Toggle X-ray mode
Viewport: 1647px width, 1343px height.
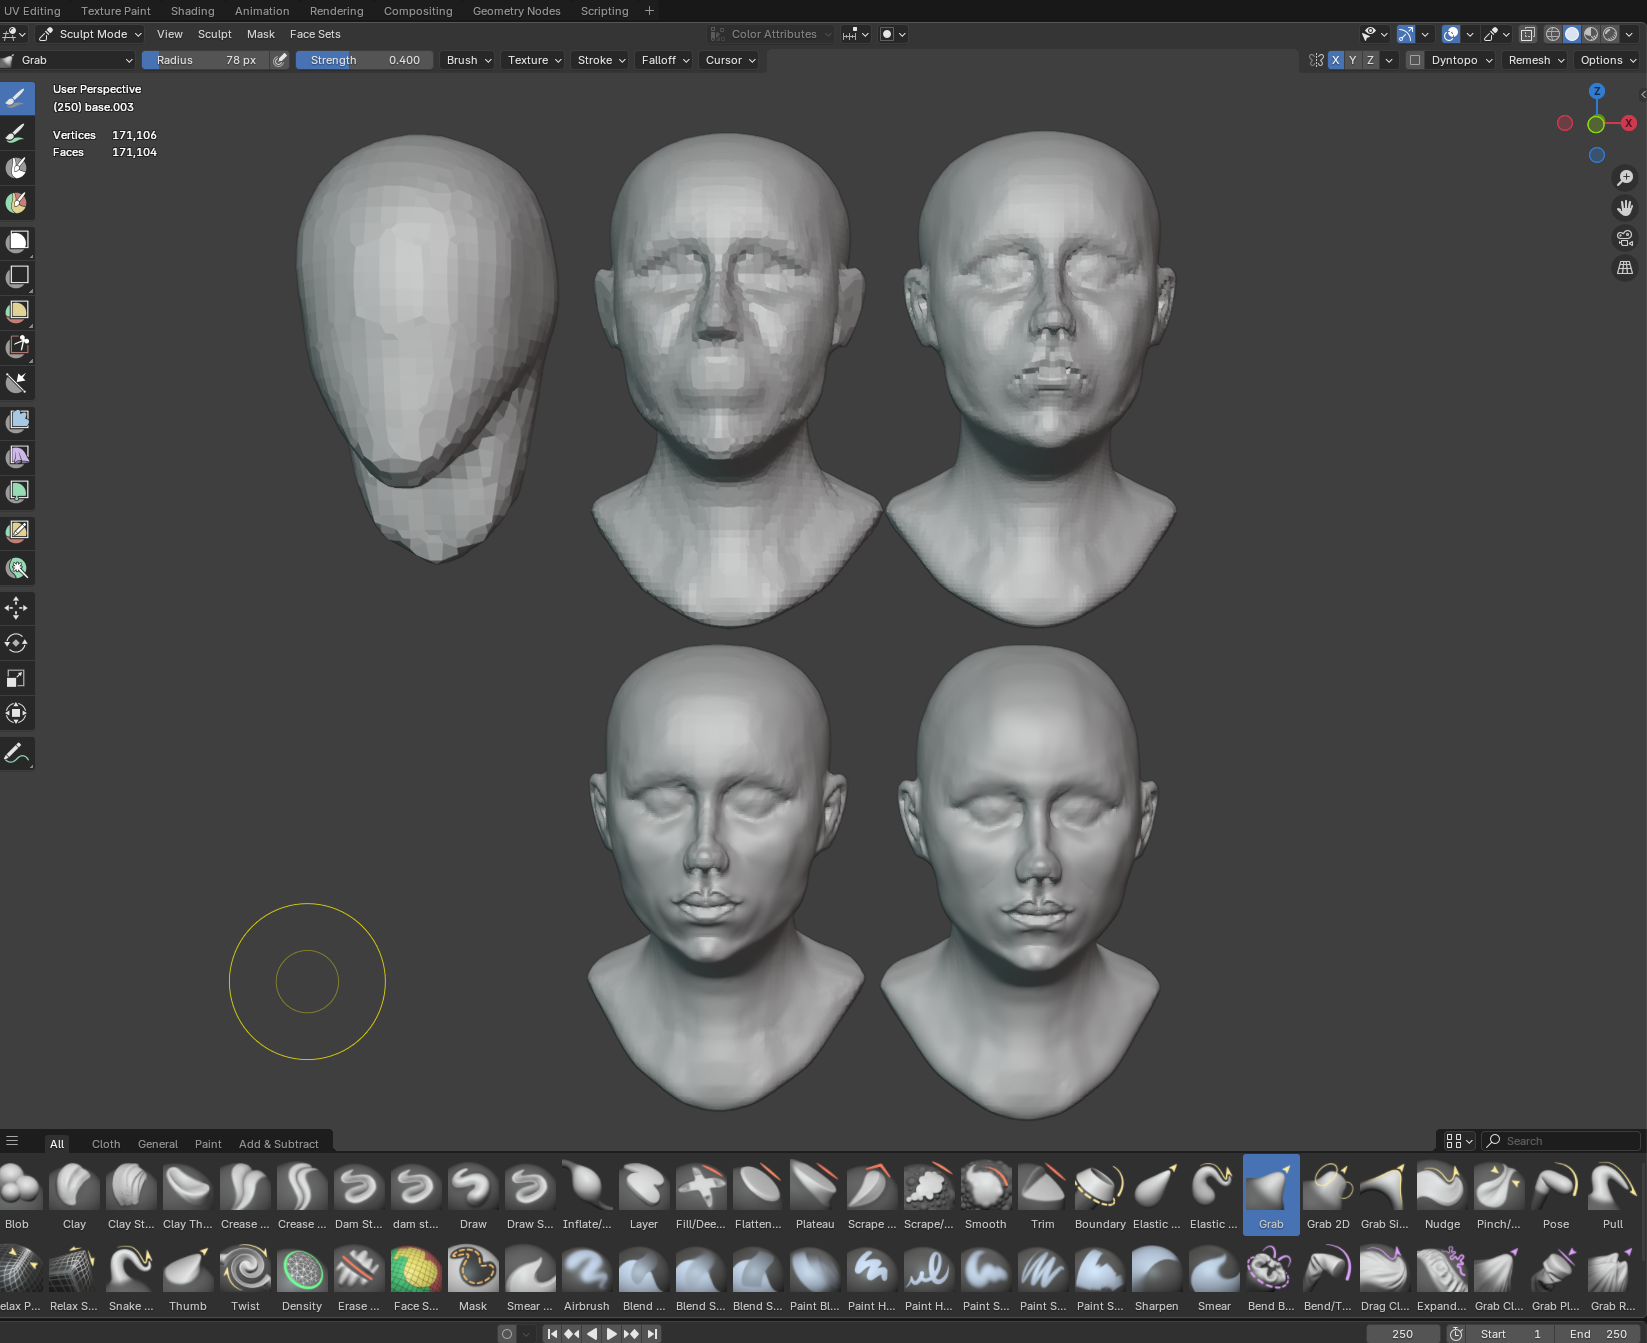[x=1527, y=34]
